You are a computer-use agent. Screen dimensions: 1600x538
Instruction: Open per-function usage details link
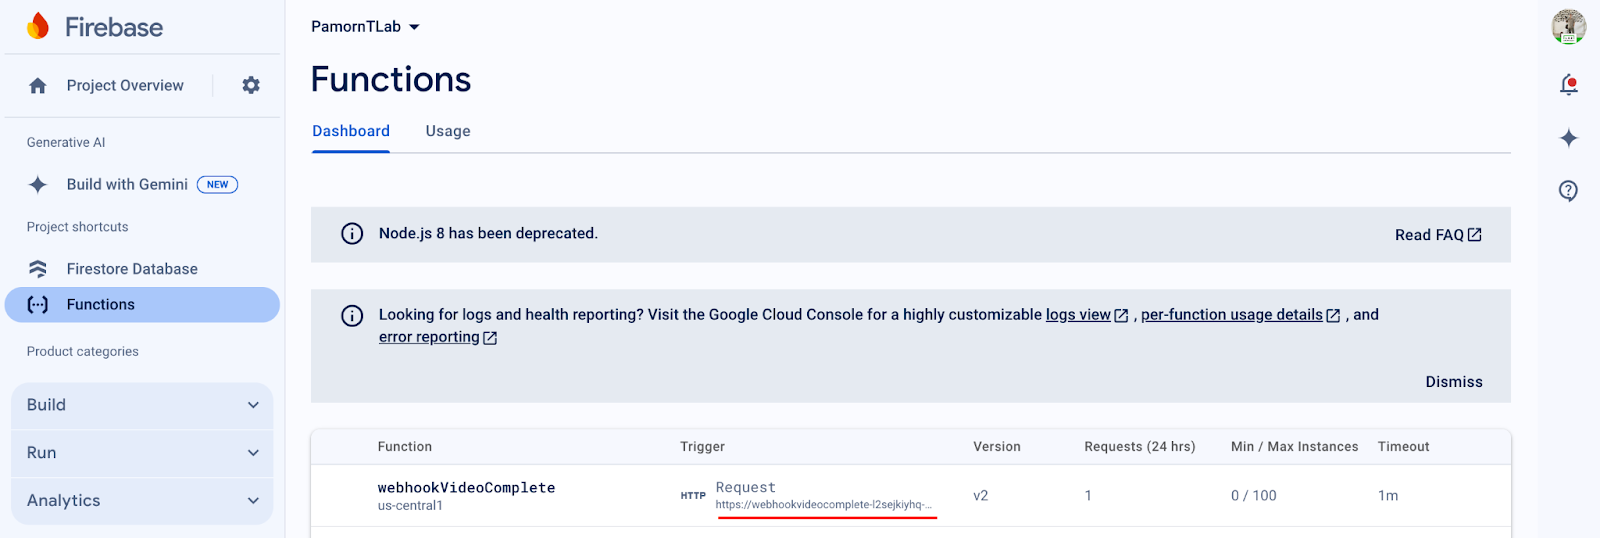point(1232,315)
